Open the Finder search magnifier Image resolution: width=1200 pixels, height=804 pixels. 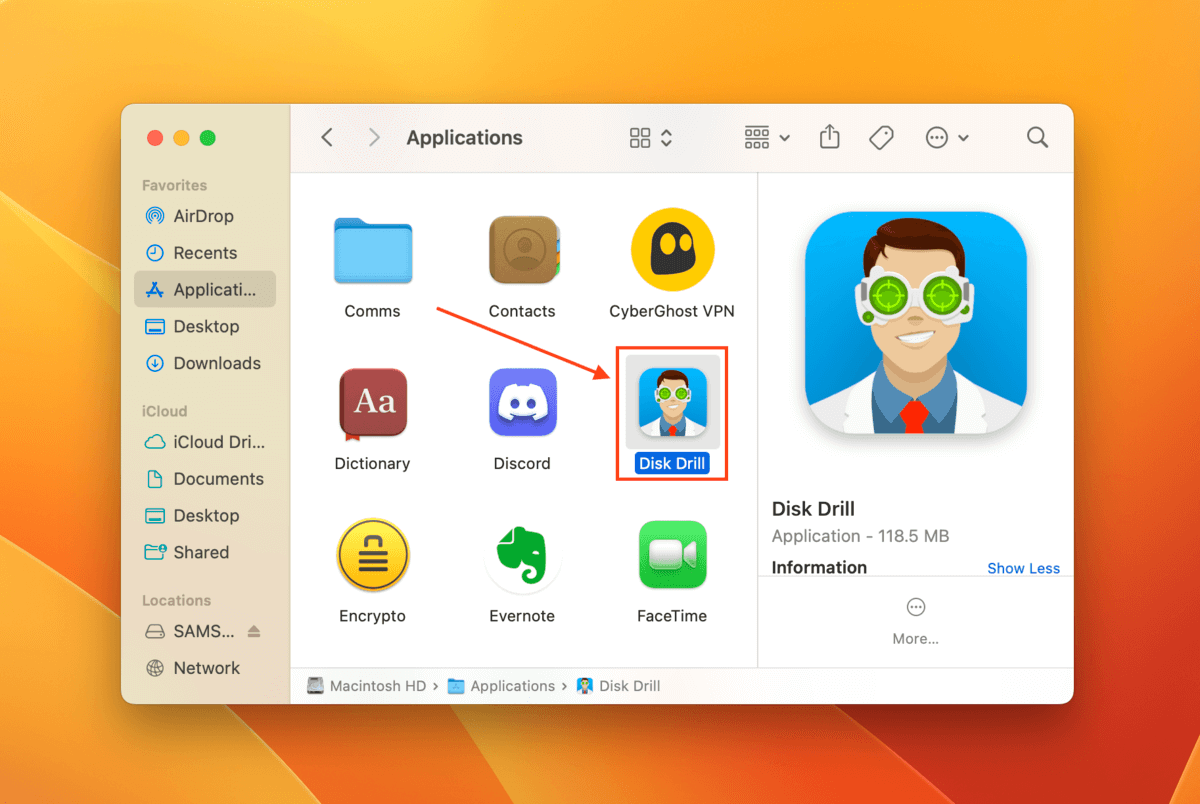1037,138
